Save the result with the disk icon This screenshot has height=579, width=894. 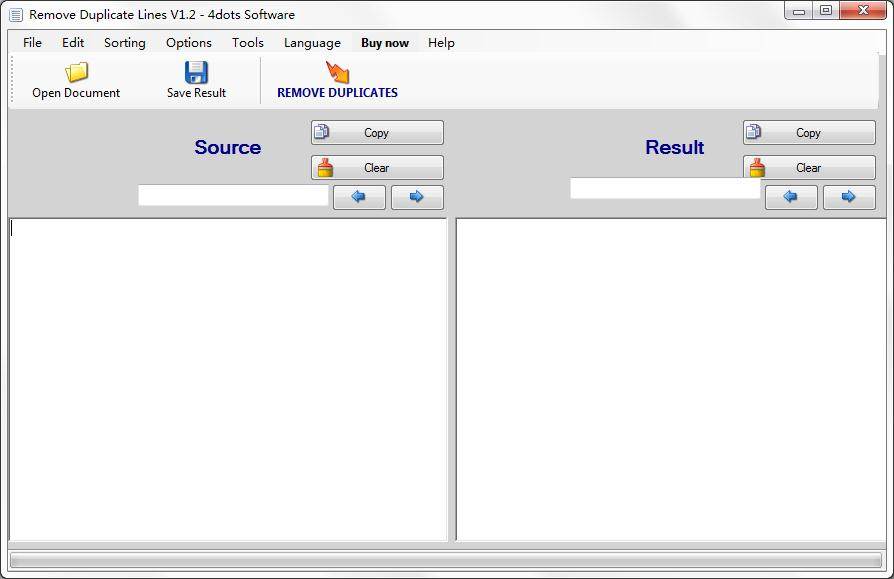point(196,70)
